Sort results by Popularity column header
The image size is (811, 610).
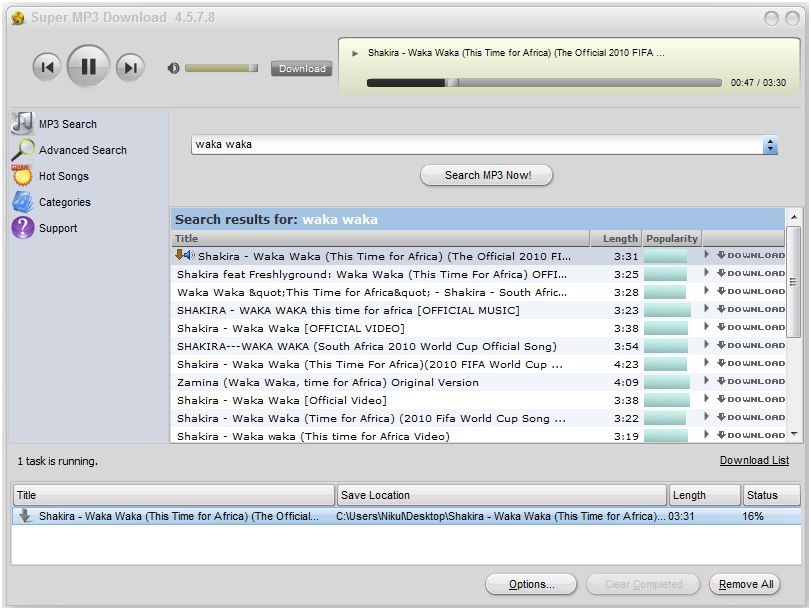click(672, 239)
